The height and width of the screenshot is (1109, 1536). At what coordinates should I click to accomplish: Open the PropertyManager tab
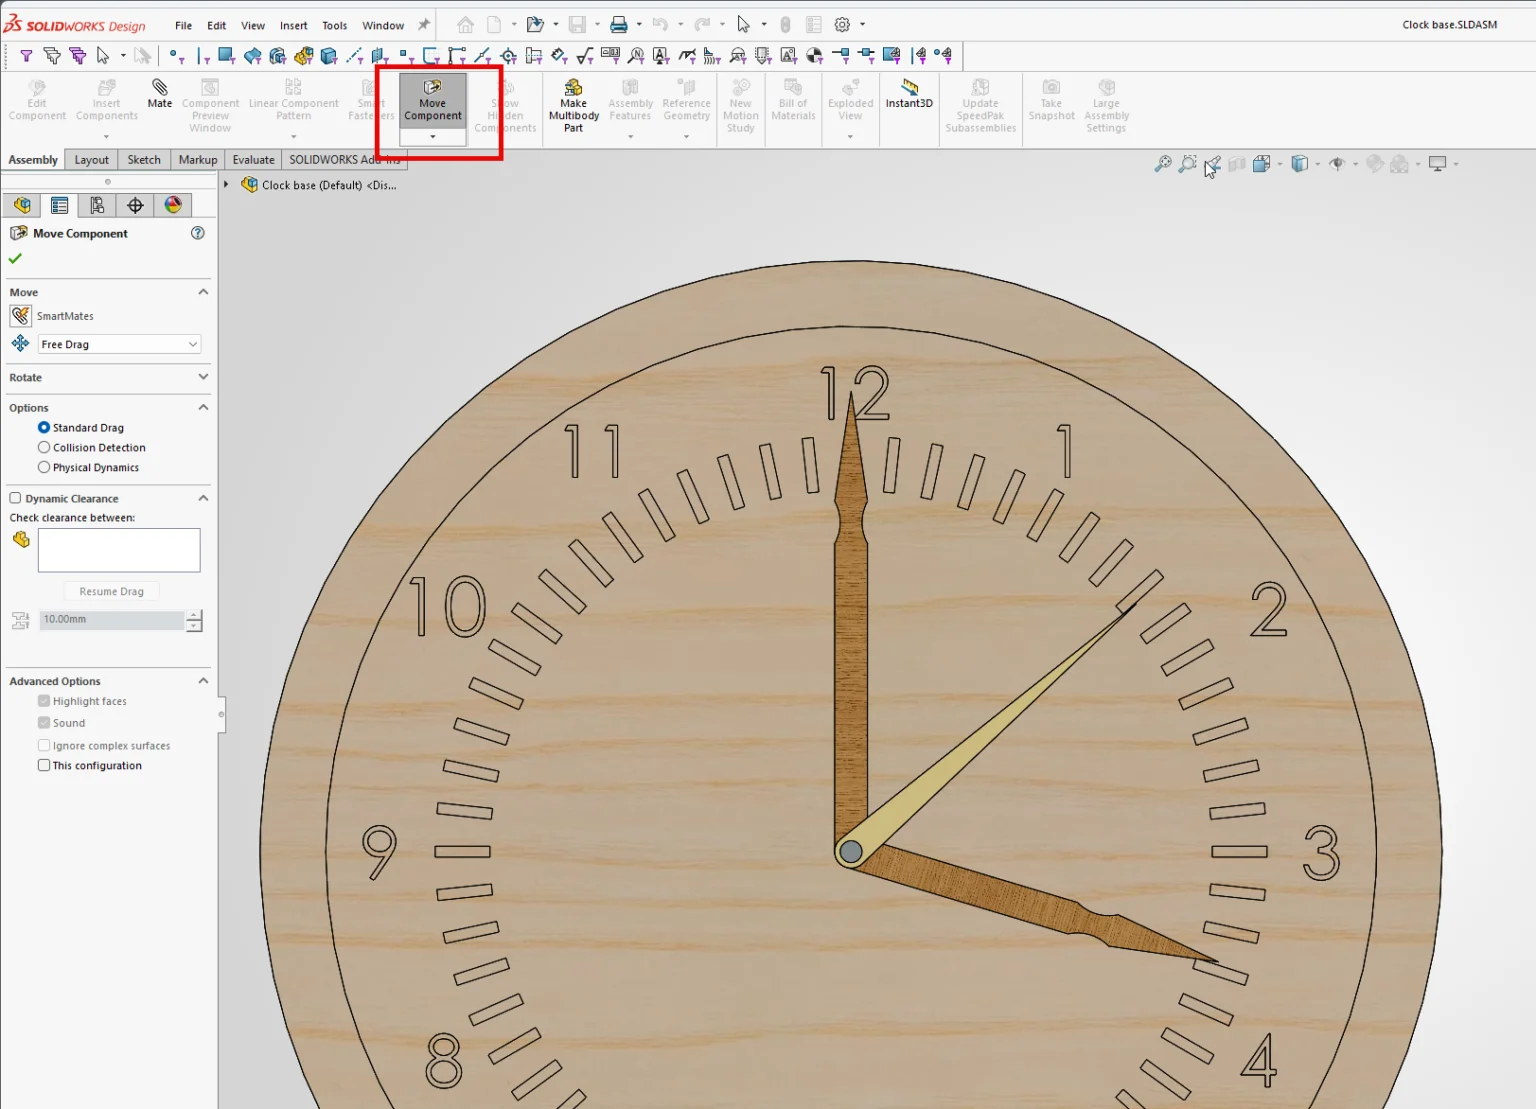tap(60, 205)
